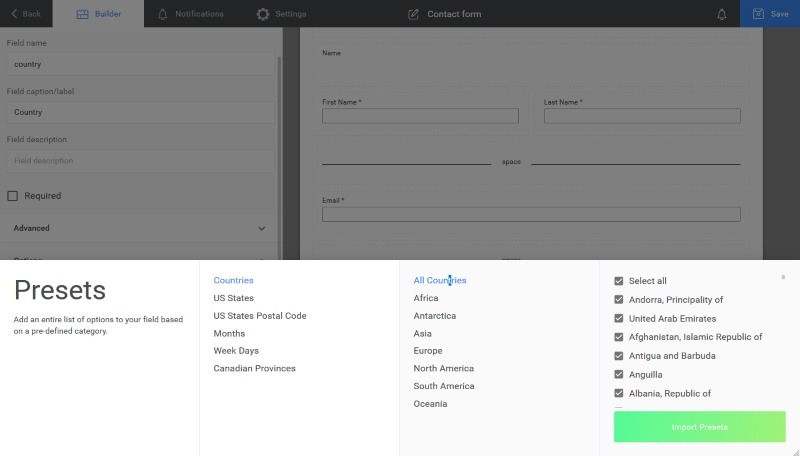Click the Save disk icon
The width and height of the screenshot is (800, 456).
pos(757,14)
